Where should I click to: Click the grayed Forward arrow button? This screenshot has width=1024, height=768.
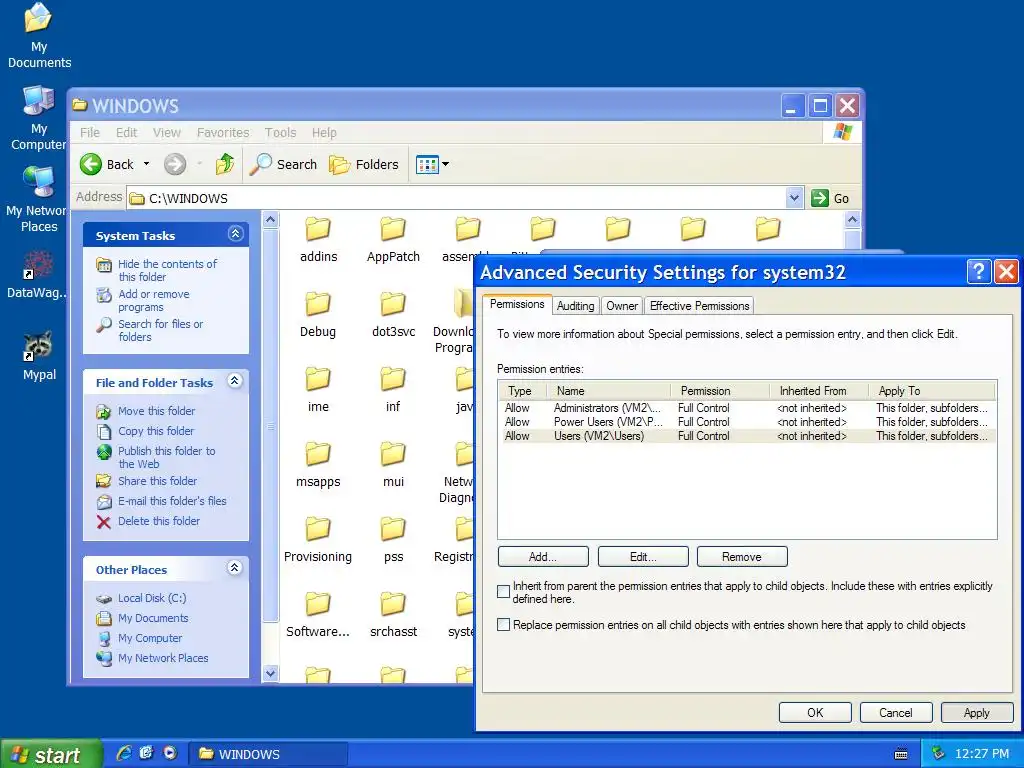174,164
